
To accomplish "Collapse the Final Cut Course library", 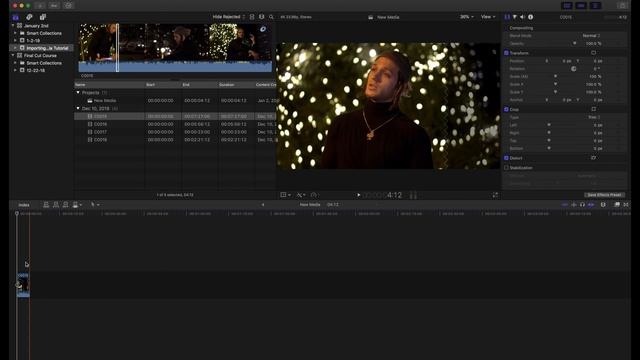I will click(13, 55).
